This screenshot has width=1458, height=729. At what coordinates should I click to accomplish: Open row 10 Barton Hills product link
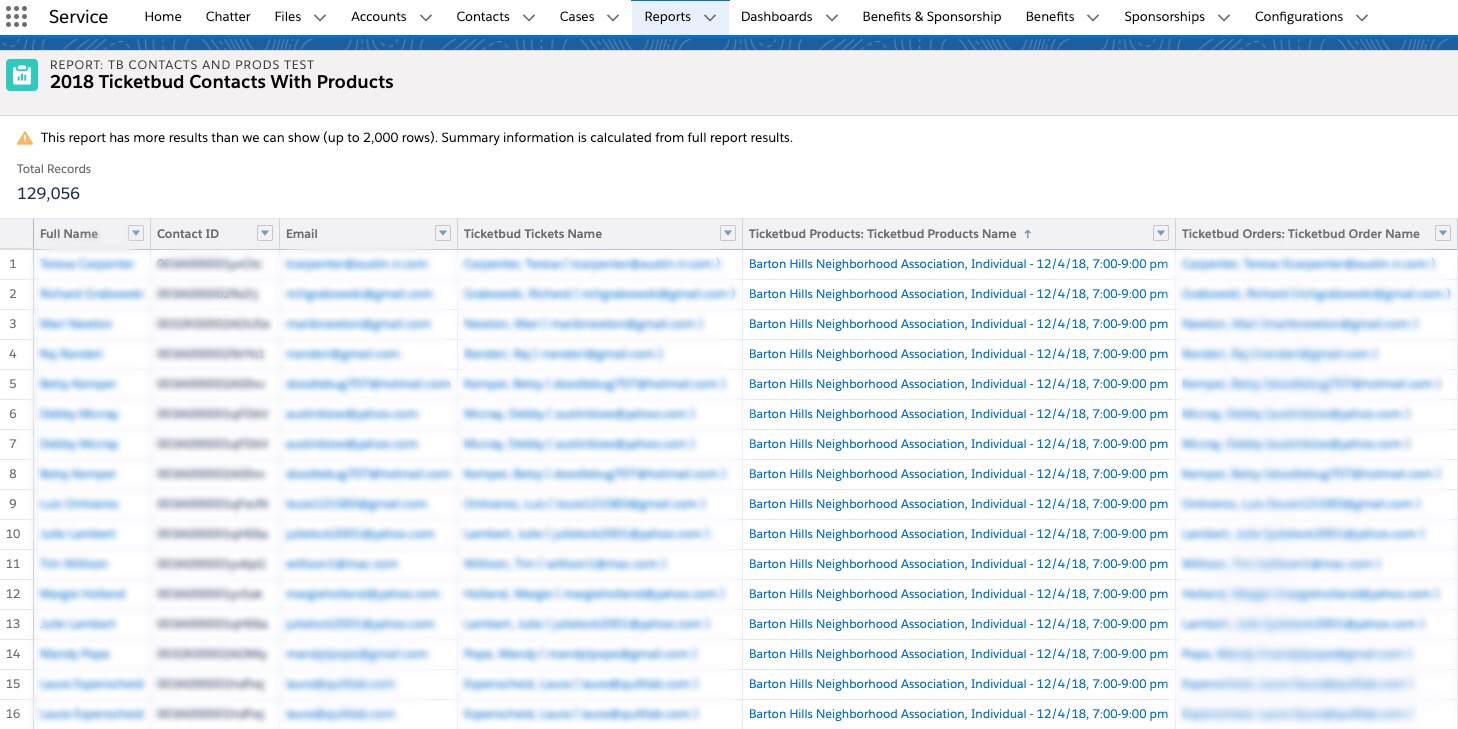958,534
